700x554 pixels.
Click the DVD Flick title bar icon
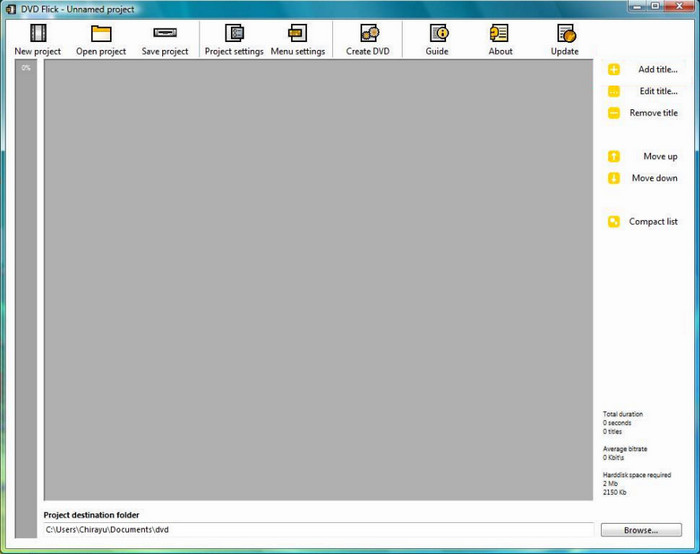[x=11, y=9]
